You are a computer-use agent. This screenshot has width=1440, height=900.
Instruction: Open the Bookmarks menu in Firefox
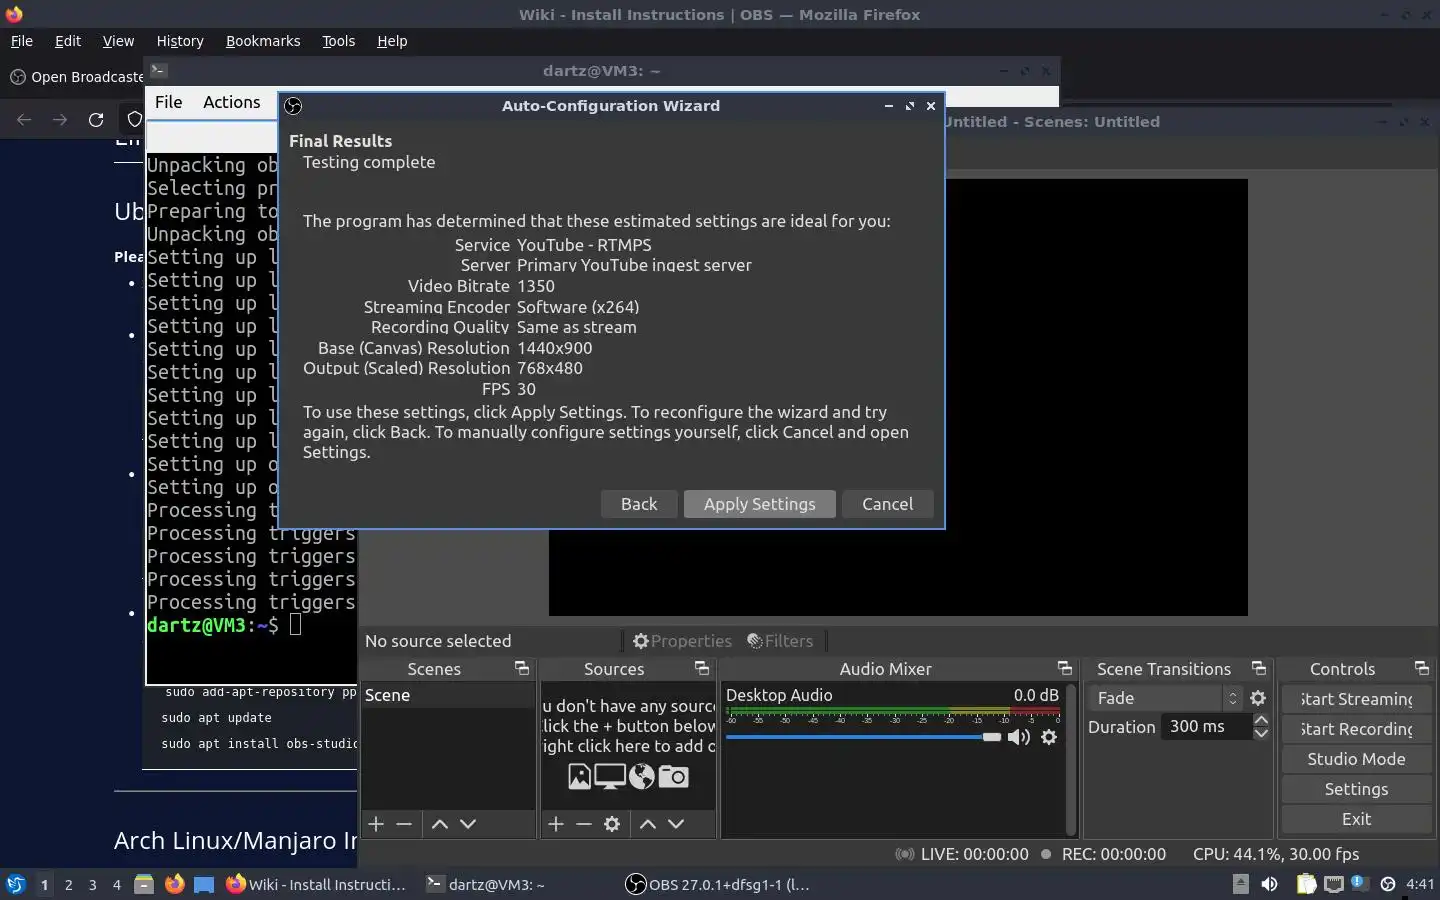263,41
